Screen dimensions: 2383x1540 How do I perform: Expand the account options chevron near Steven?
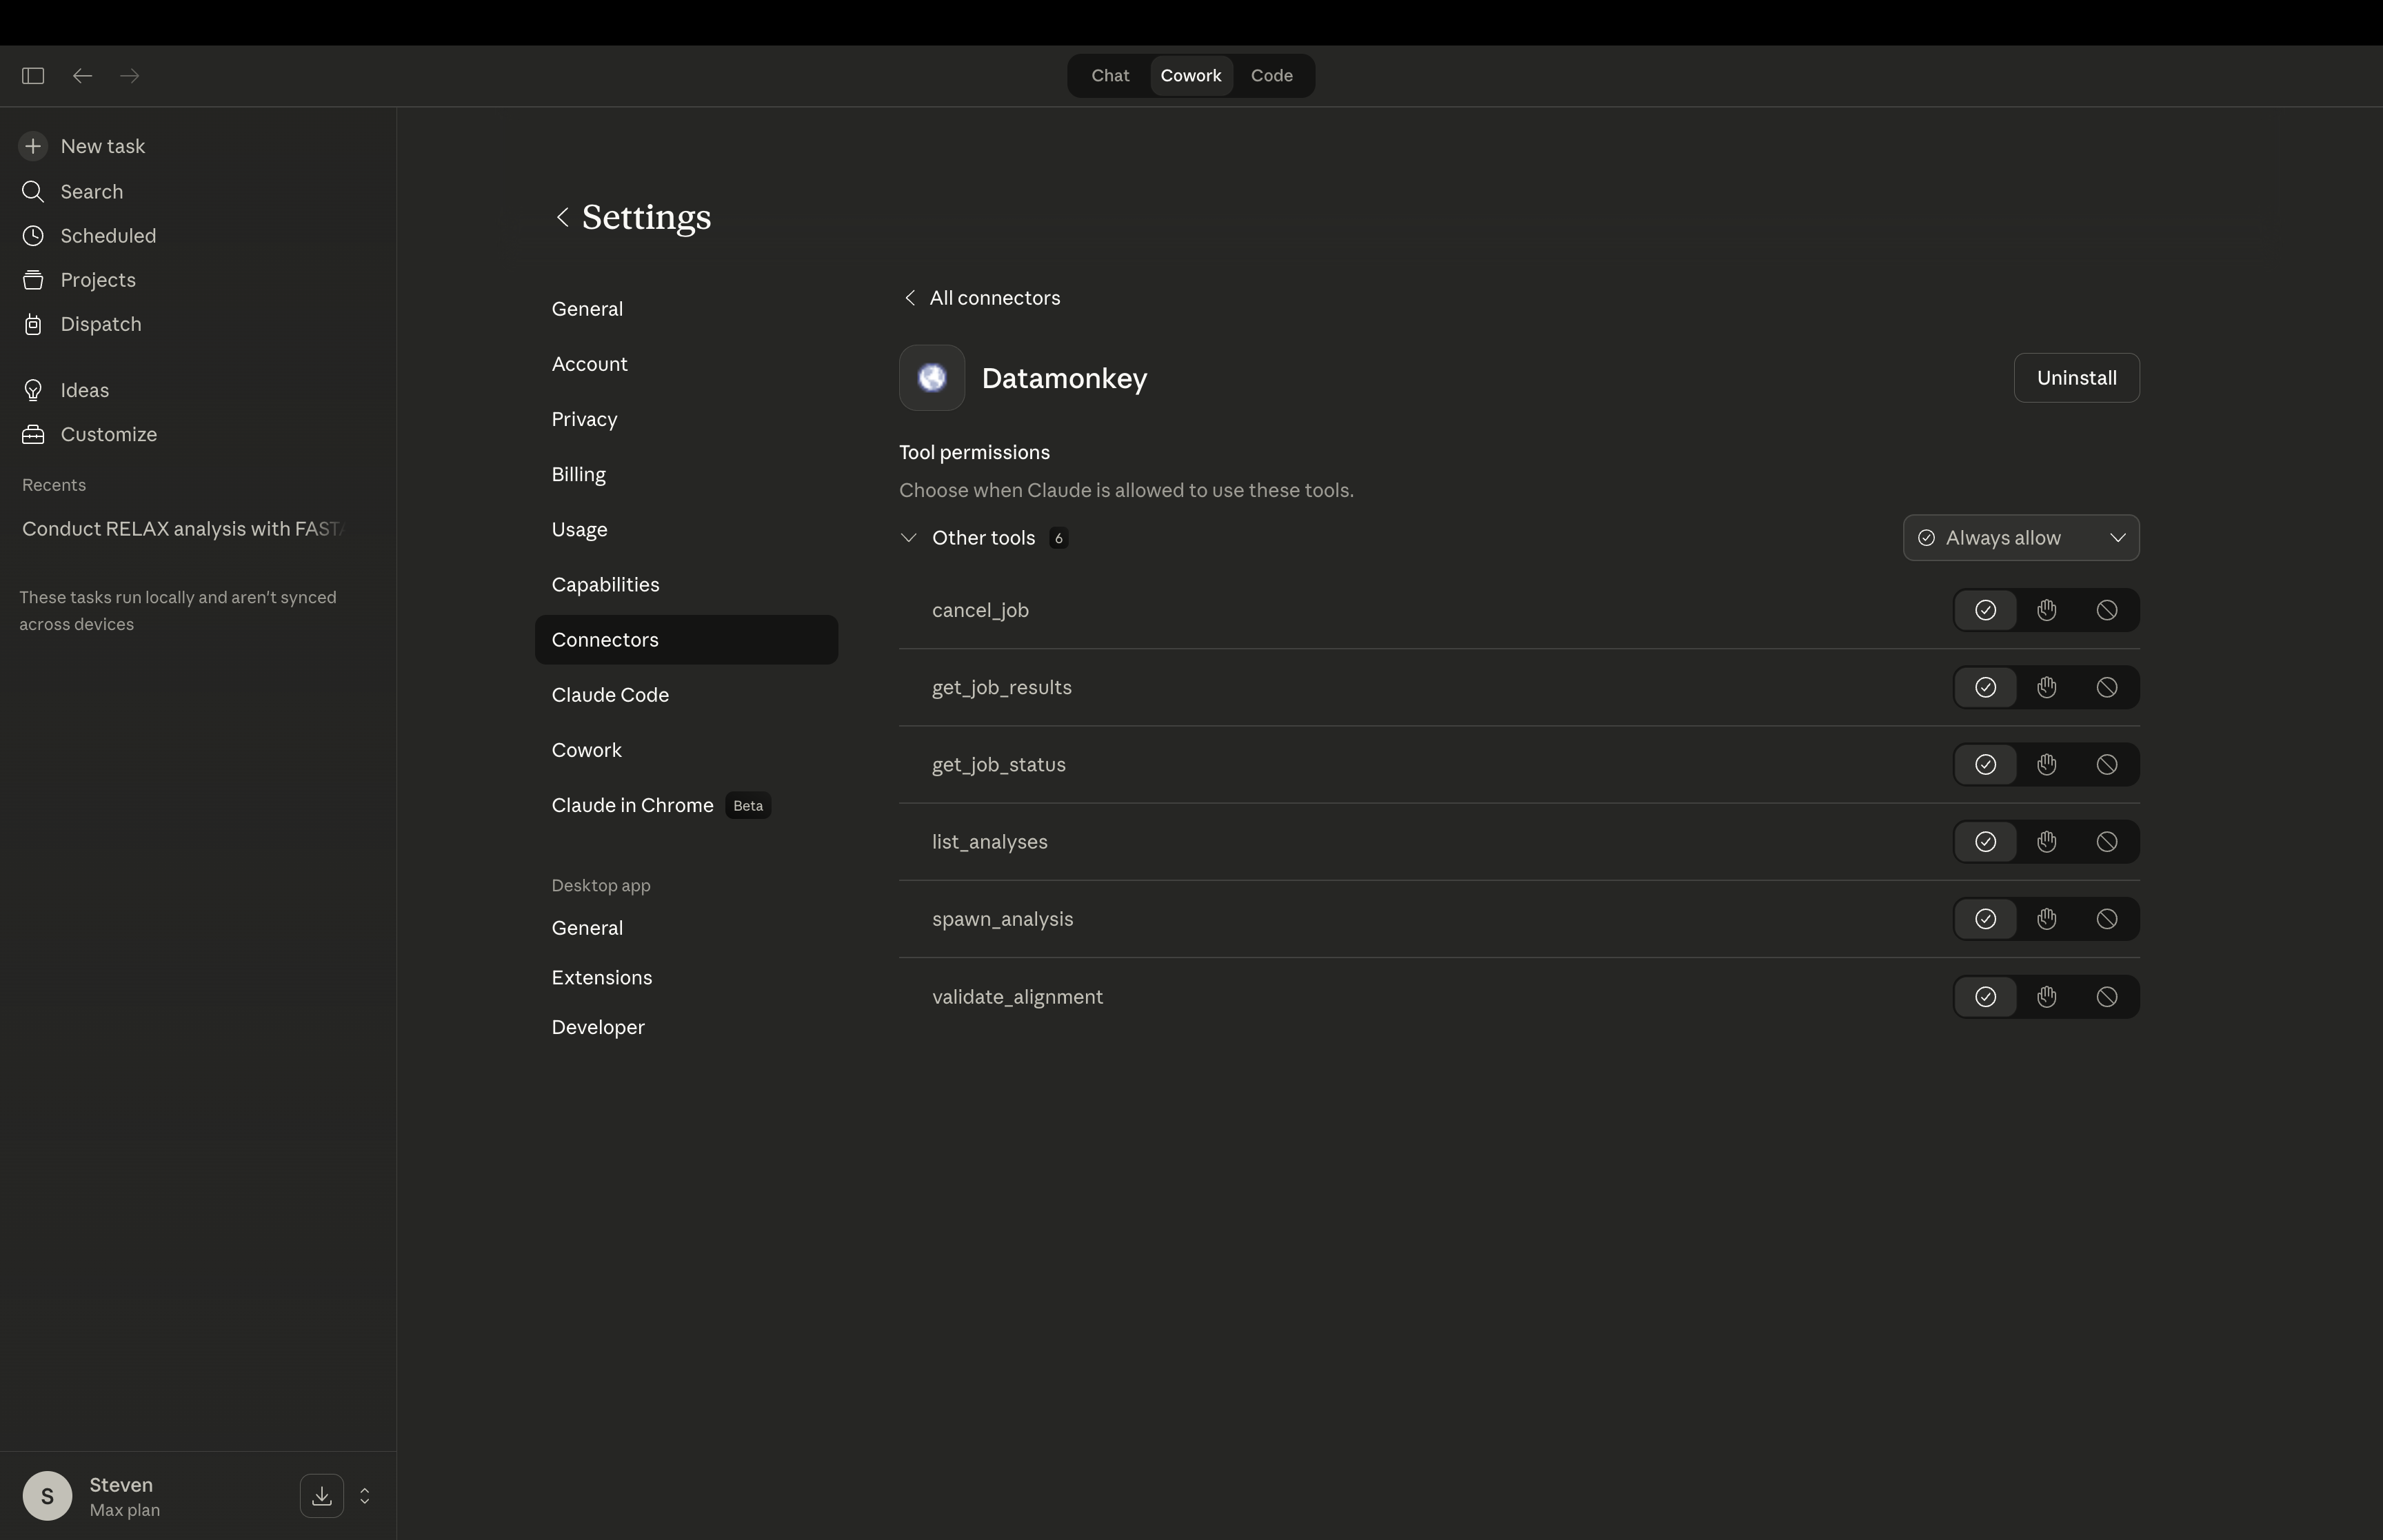click(364, 1495)
